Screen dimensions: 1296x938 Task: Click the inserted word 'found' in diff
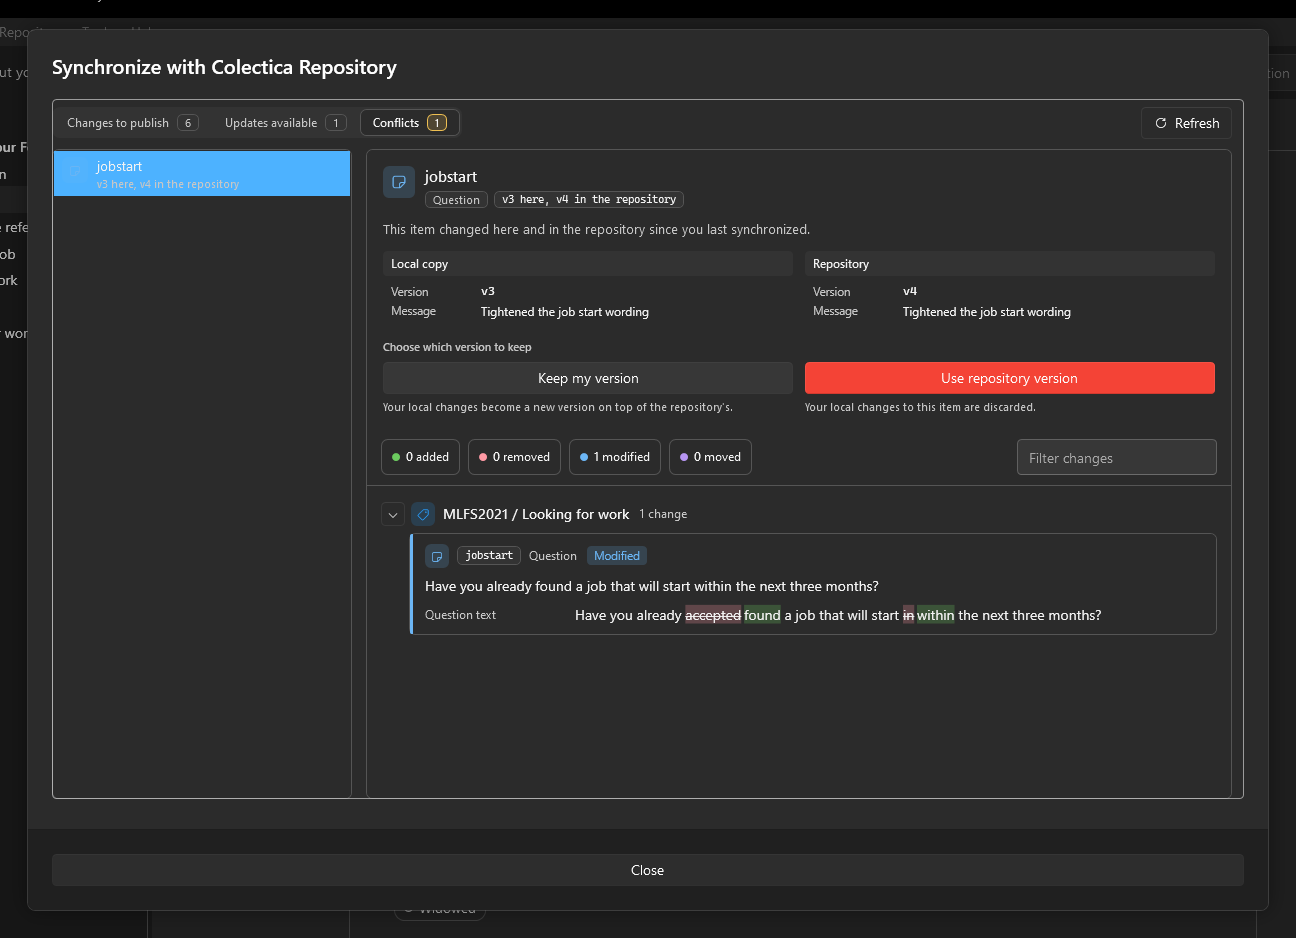pos(762,615)
